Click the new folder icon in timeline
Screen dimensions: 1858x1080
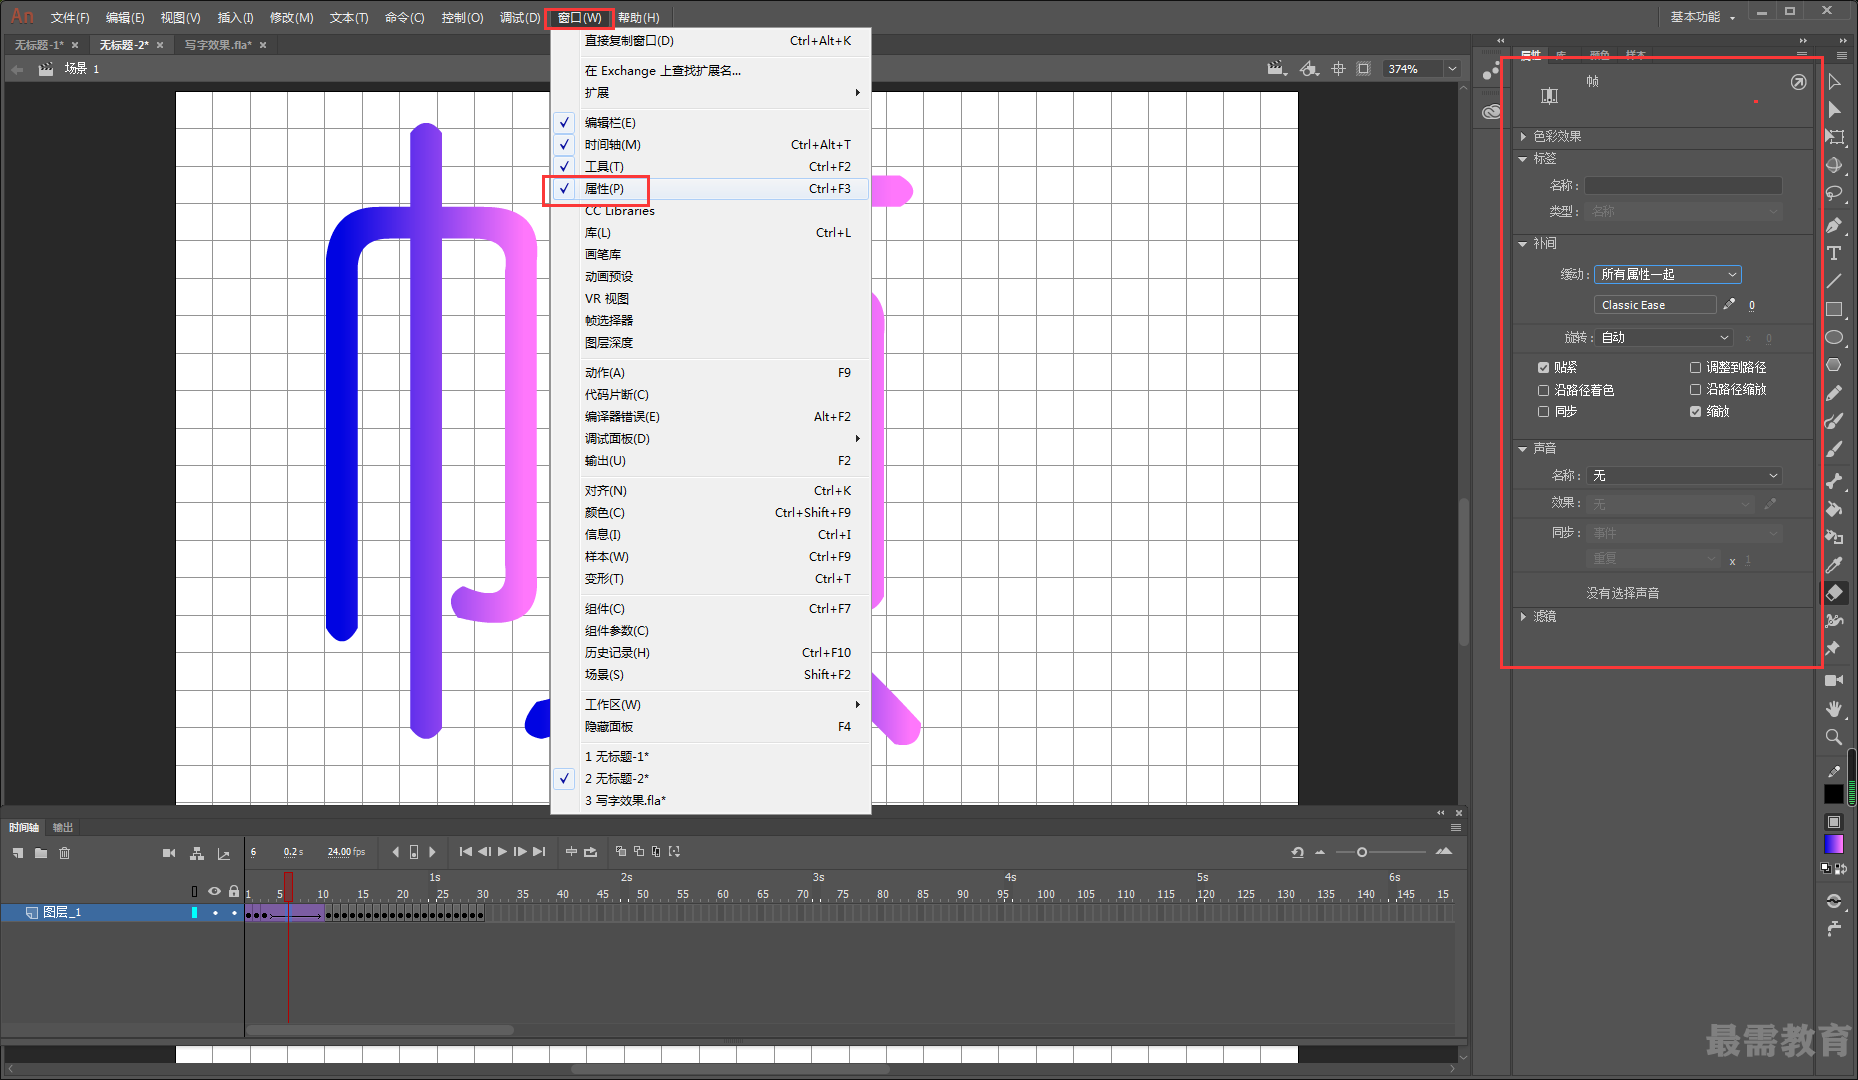point(41,853)
